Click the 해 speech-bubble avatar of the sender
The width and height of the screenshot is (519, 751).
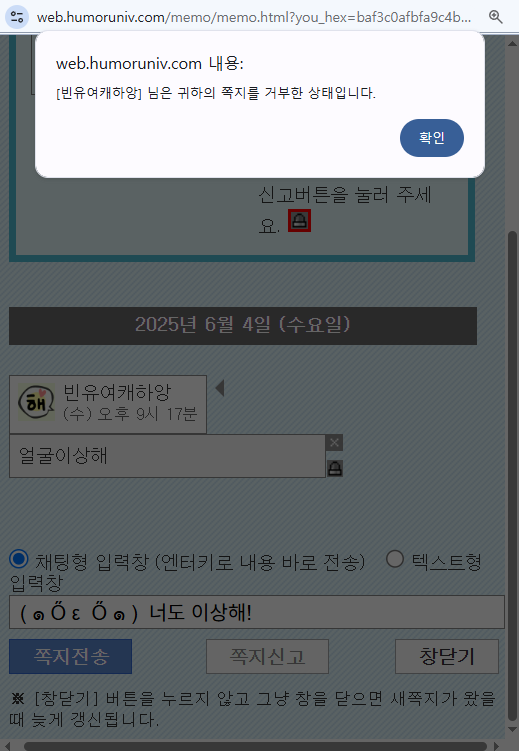(x=36, y=404)
